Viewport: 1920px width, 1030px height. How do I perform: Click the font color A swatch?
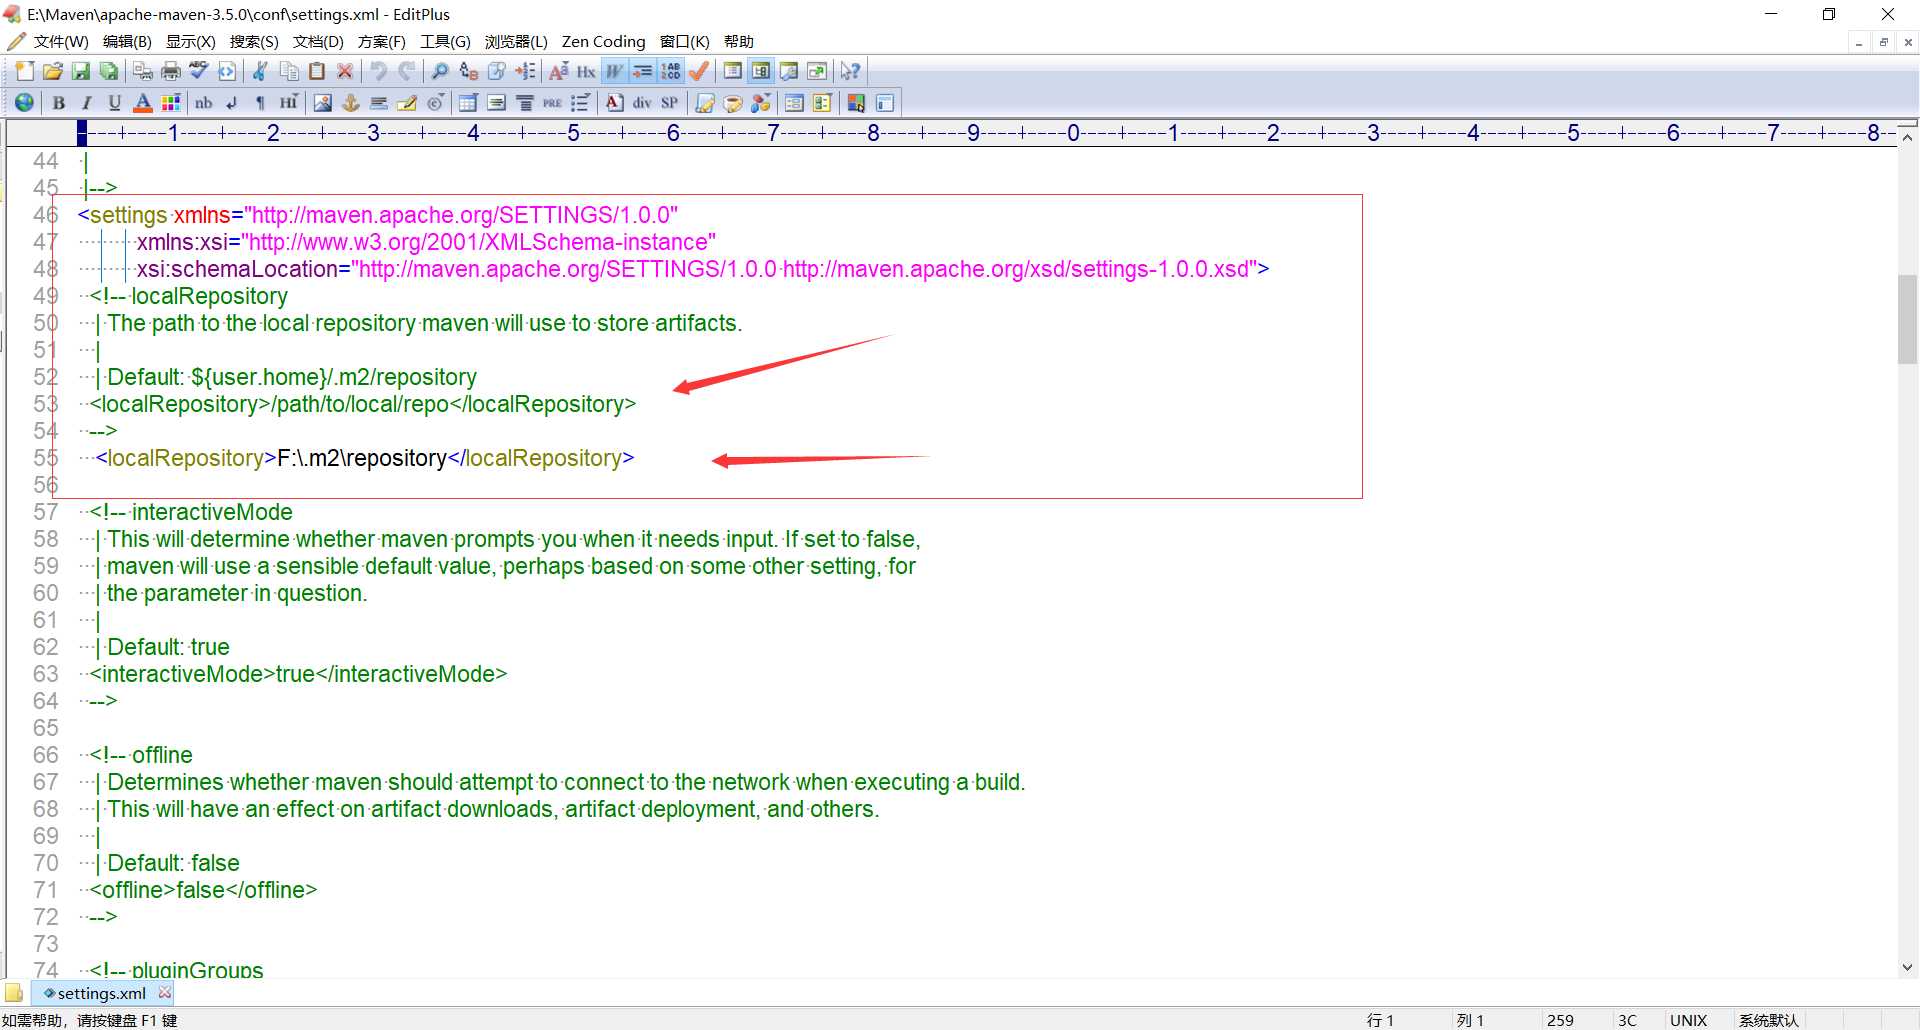tap(143, 102)
